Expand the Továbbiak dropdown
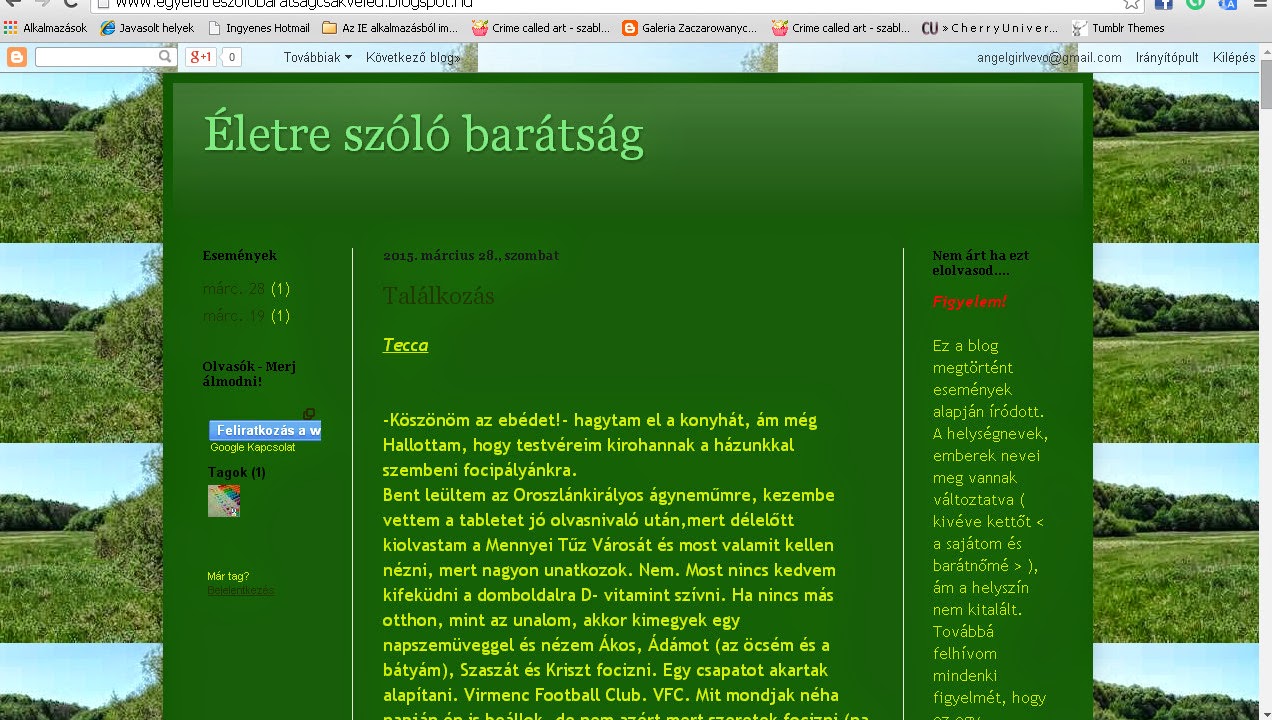This screenshot has width=1272, height=720. click(x=318, y=57)
